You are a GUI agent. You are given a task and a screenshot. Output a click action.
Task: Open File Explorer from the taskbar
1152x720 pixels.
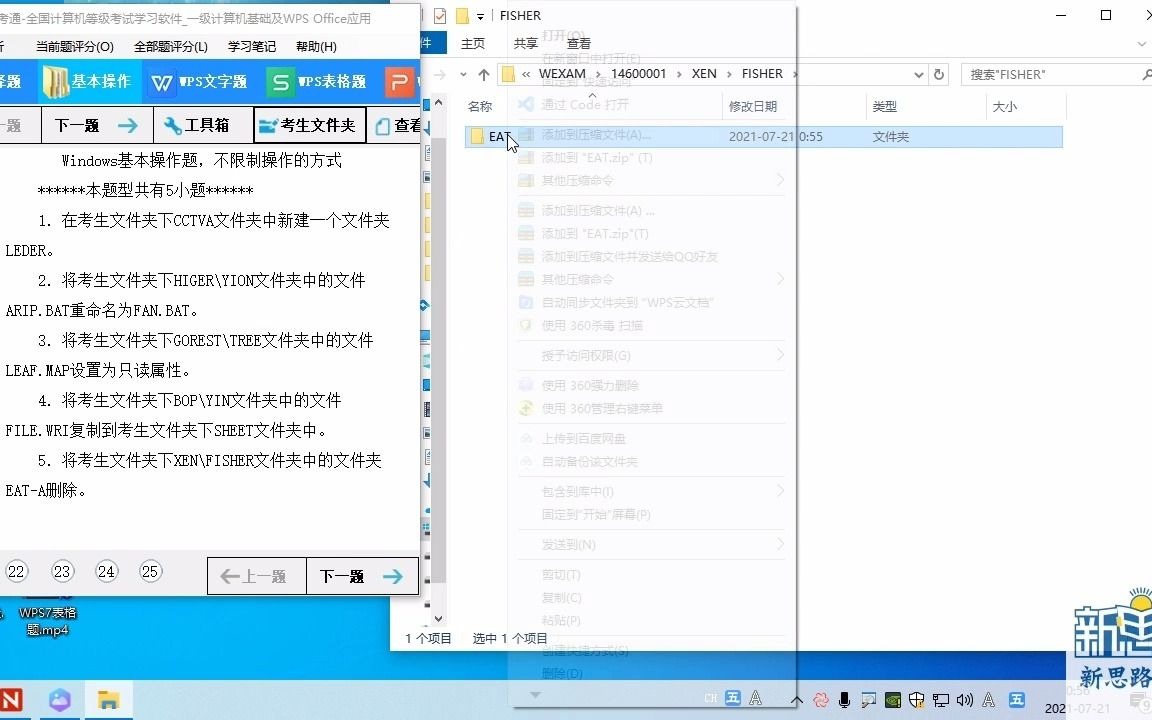click(x=108, y=700)
